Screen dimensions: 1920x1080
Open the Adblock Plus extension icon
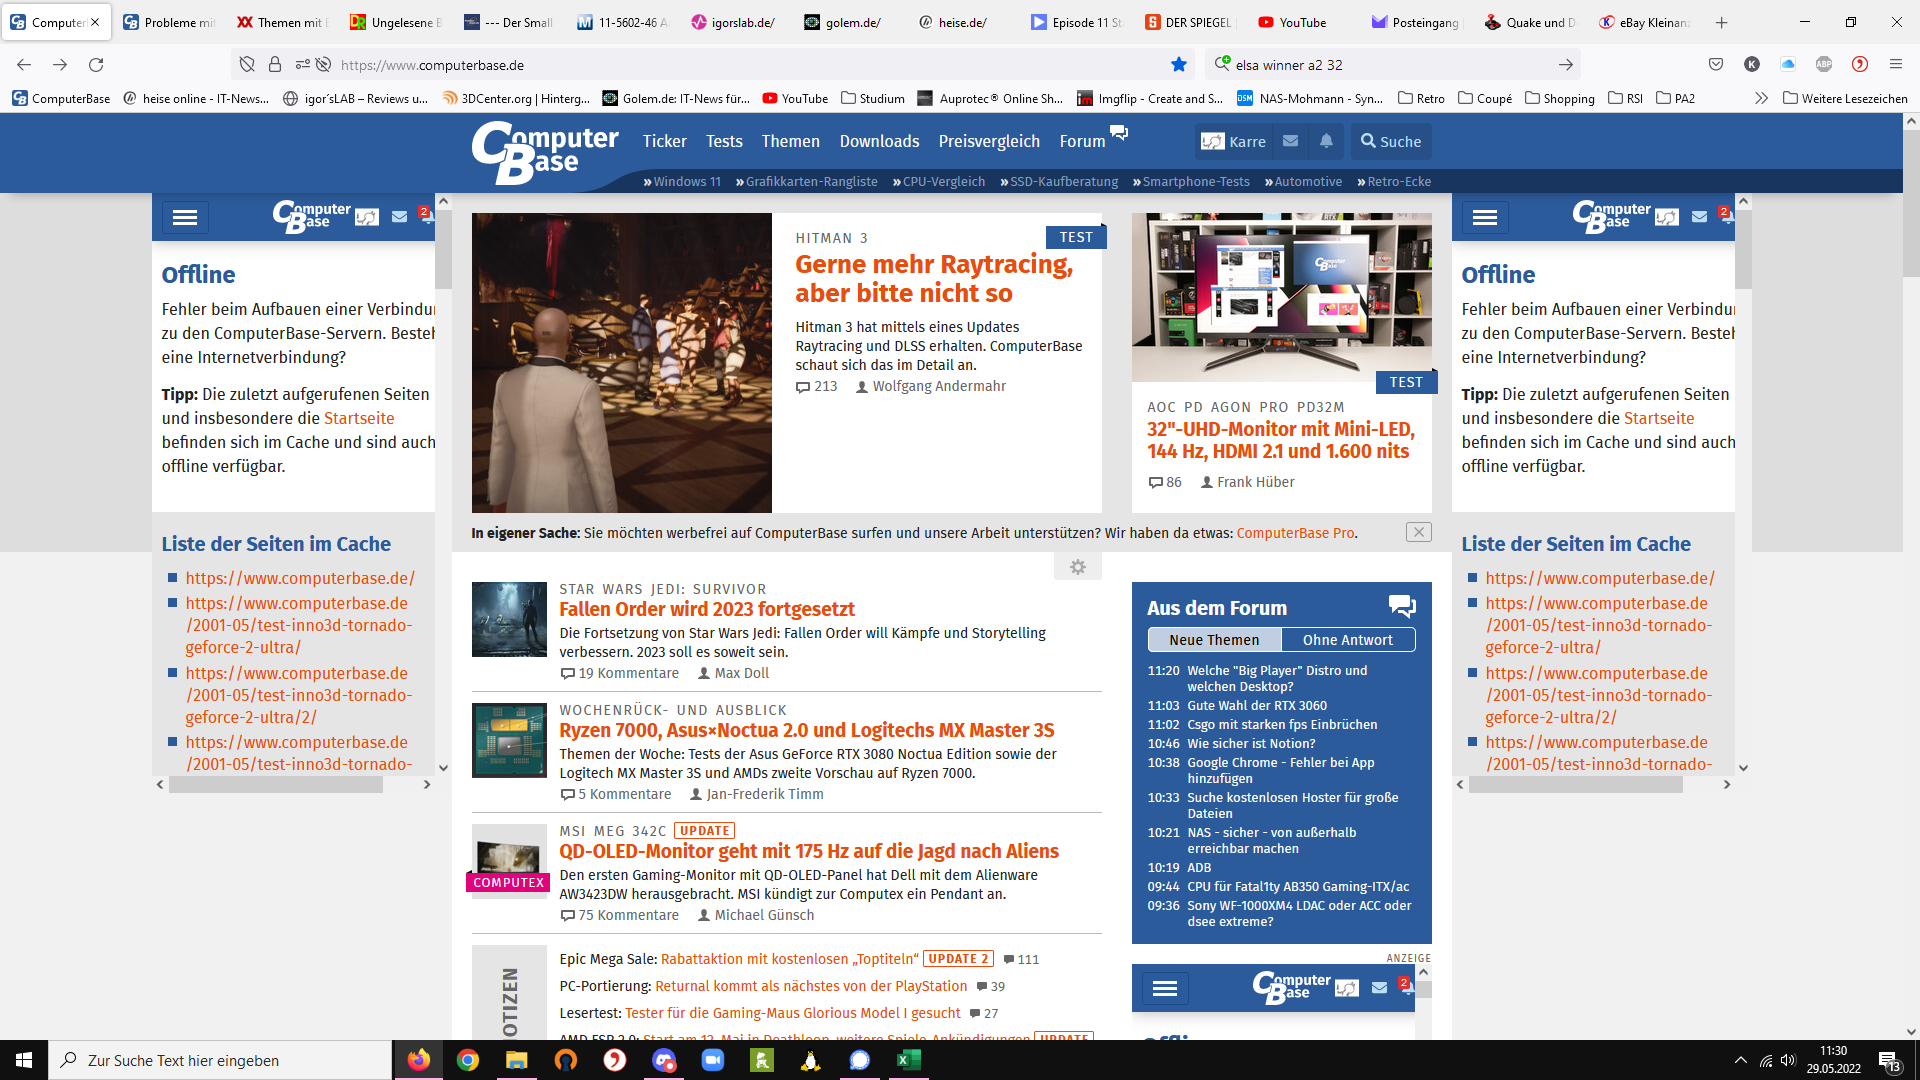(1824, 65)
